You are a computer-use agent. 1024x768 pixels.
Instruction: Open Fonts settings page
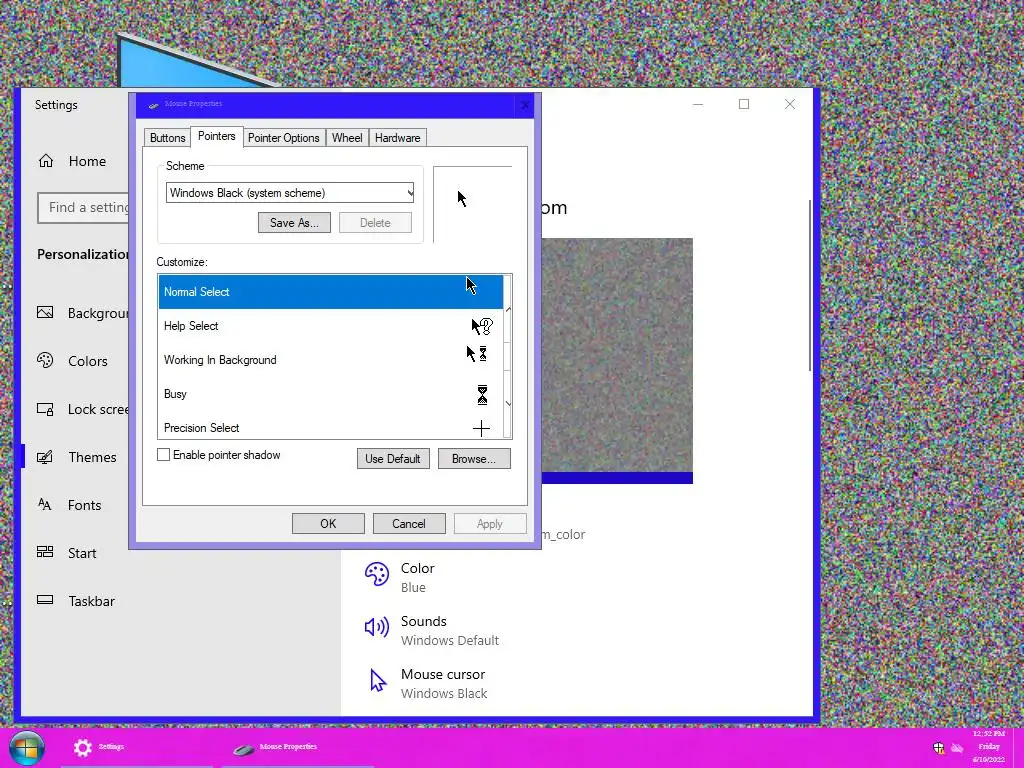tap(76, 505)
